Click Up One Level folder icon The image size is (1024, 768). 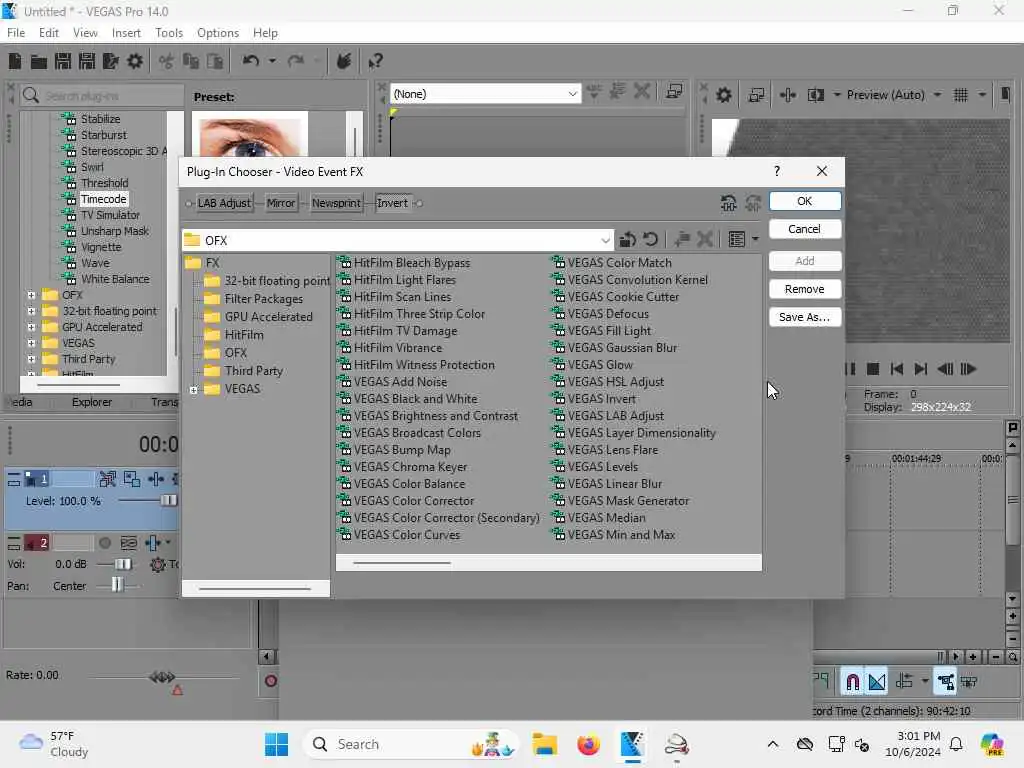pos(628,240)
